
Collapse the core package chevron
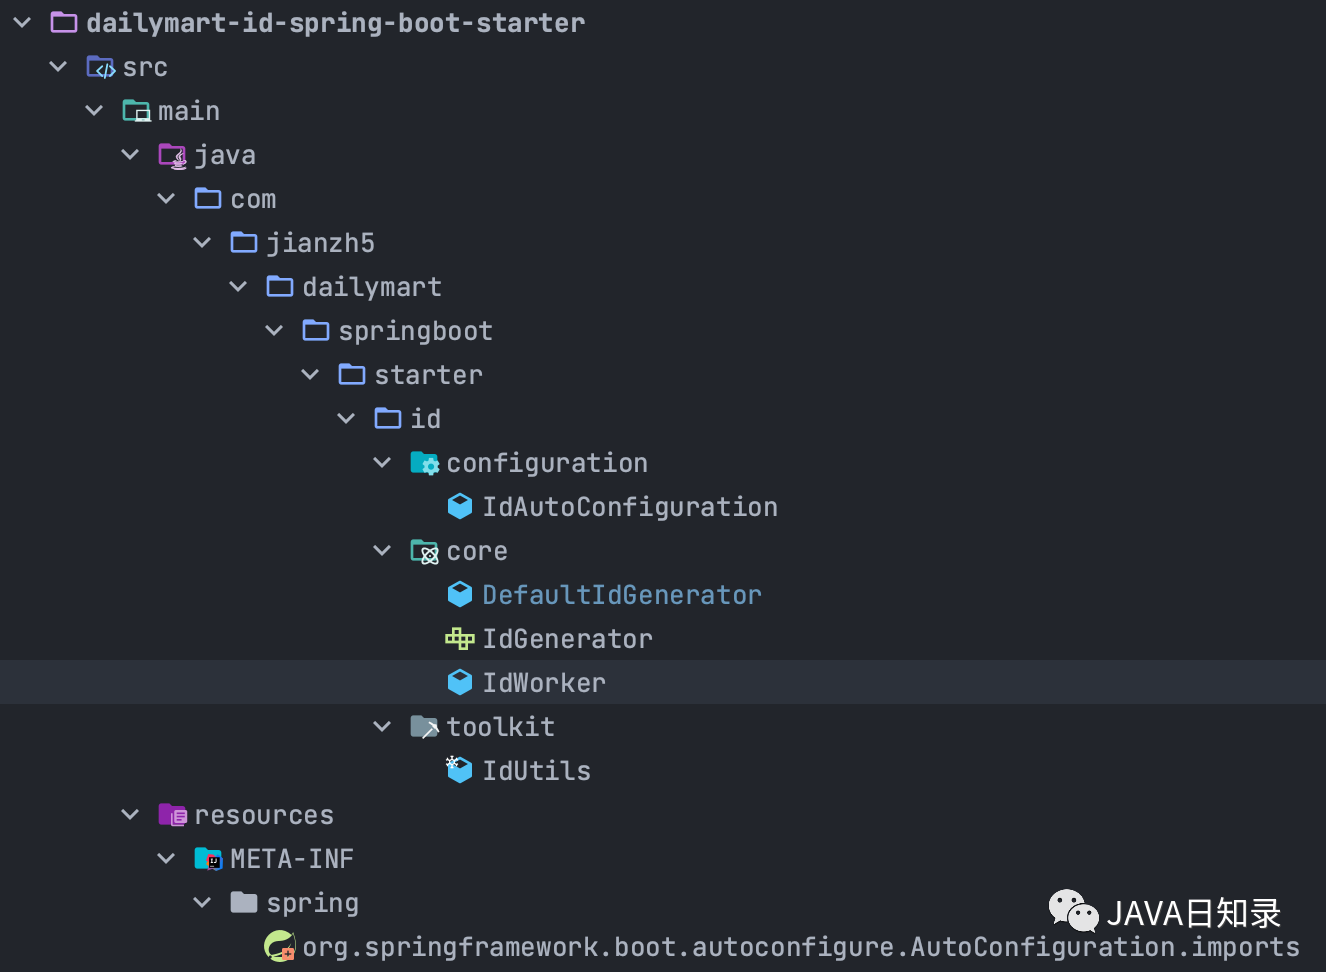point(382,551)
